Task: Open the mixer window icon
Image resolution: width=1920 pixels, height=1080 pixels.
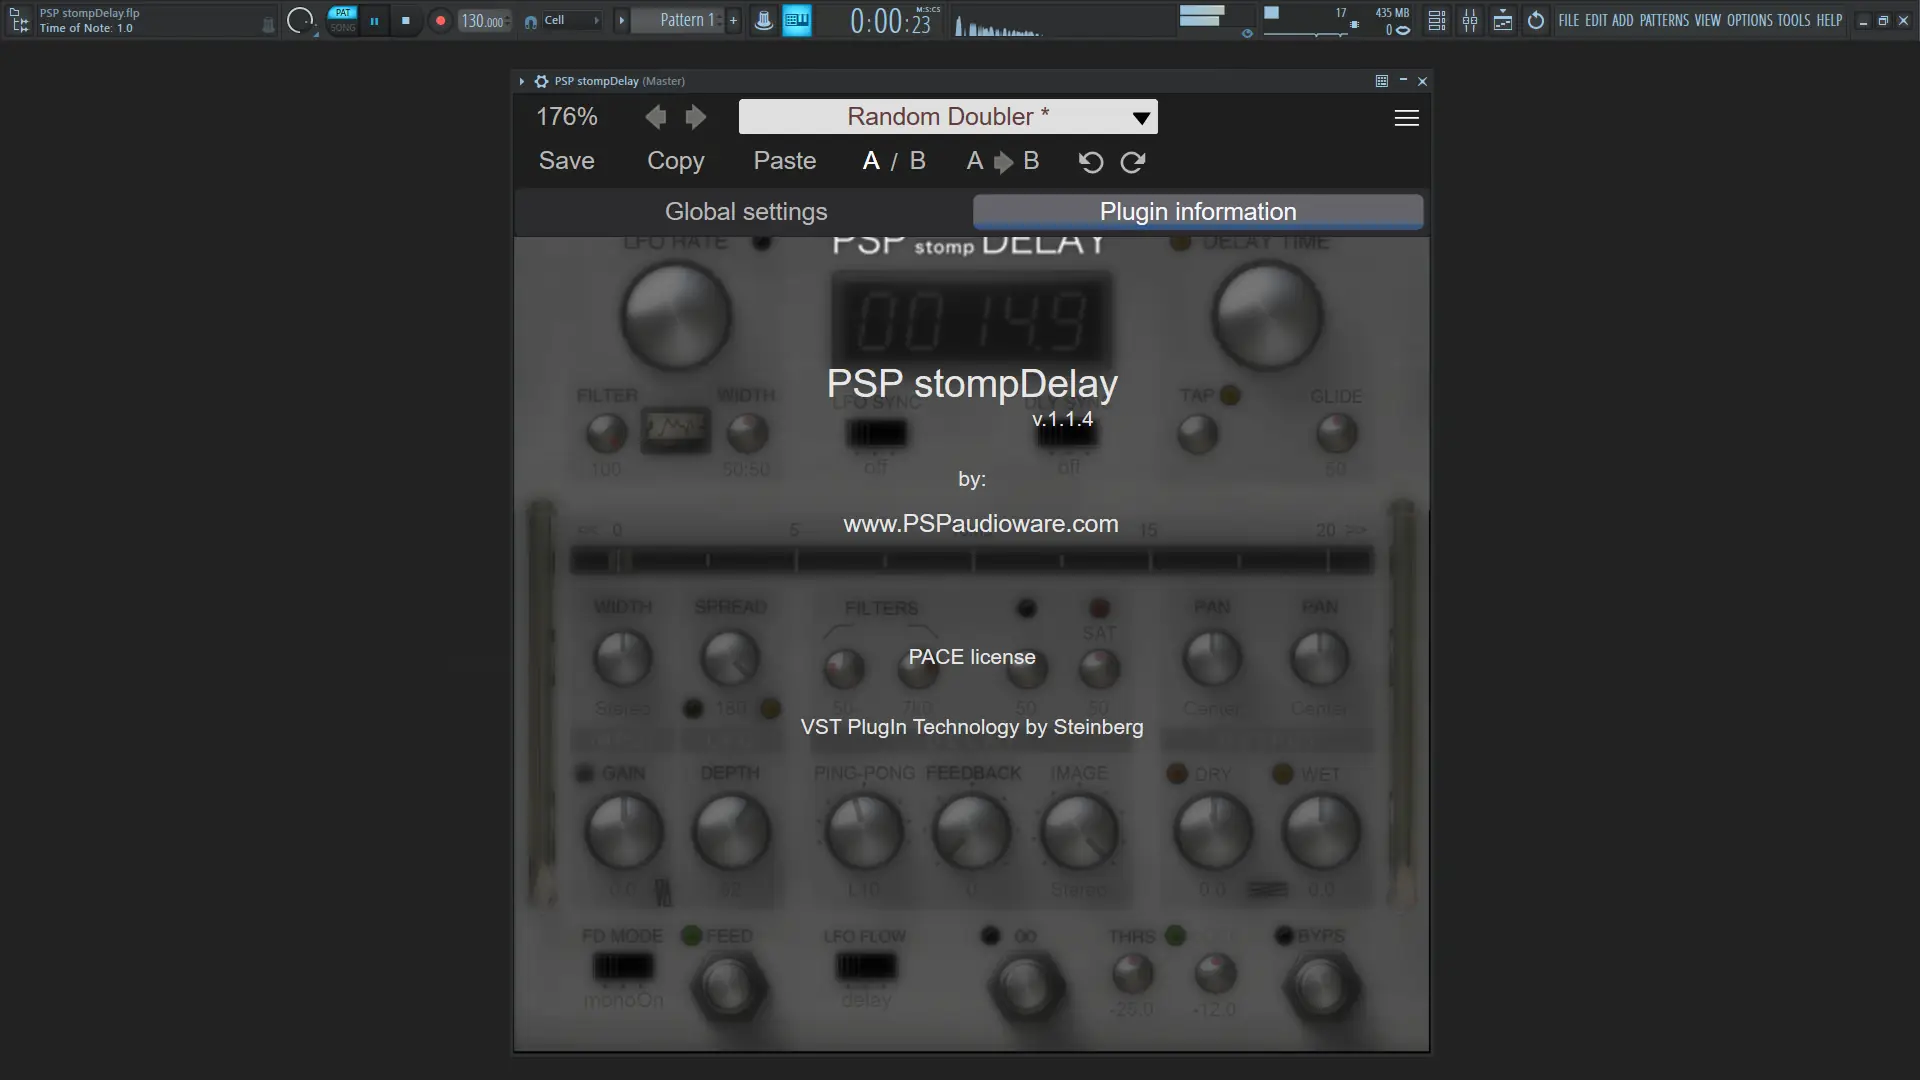Action: click(x=1470, y=20)
